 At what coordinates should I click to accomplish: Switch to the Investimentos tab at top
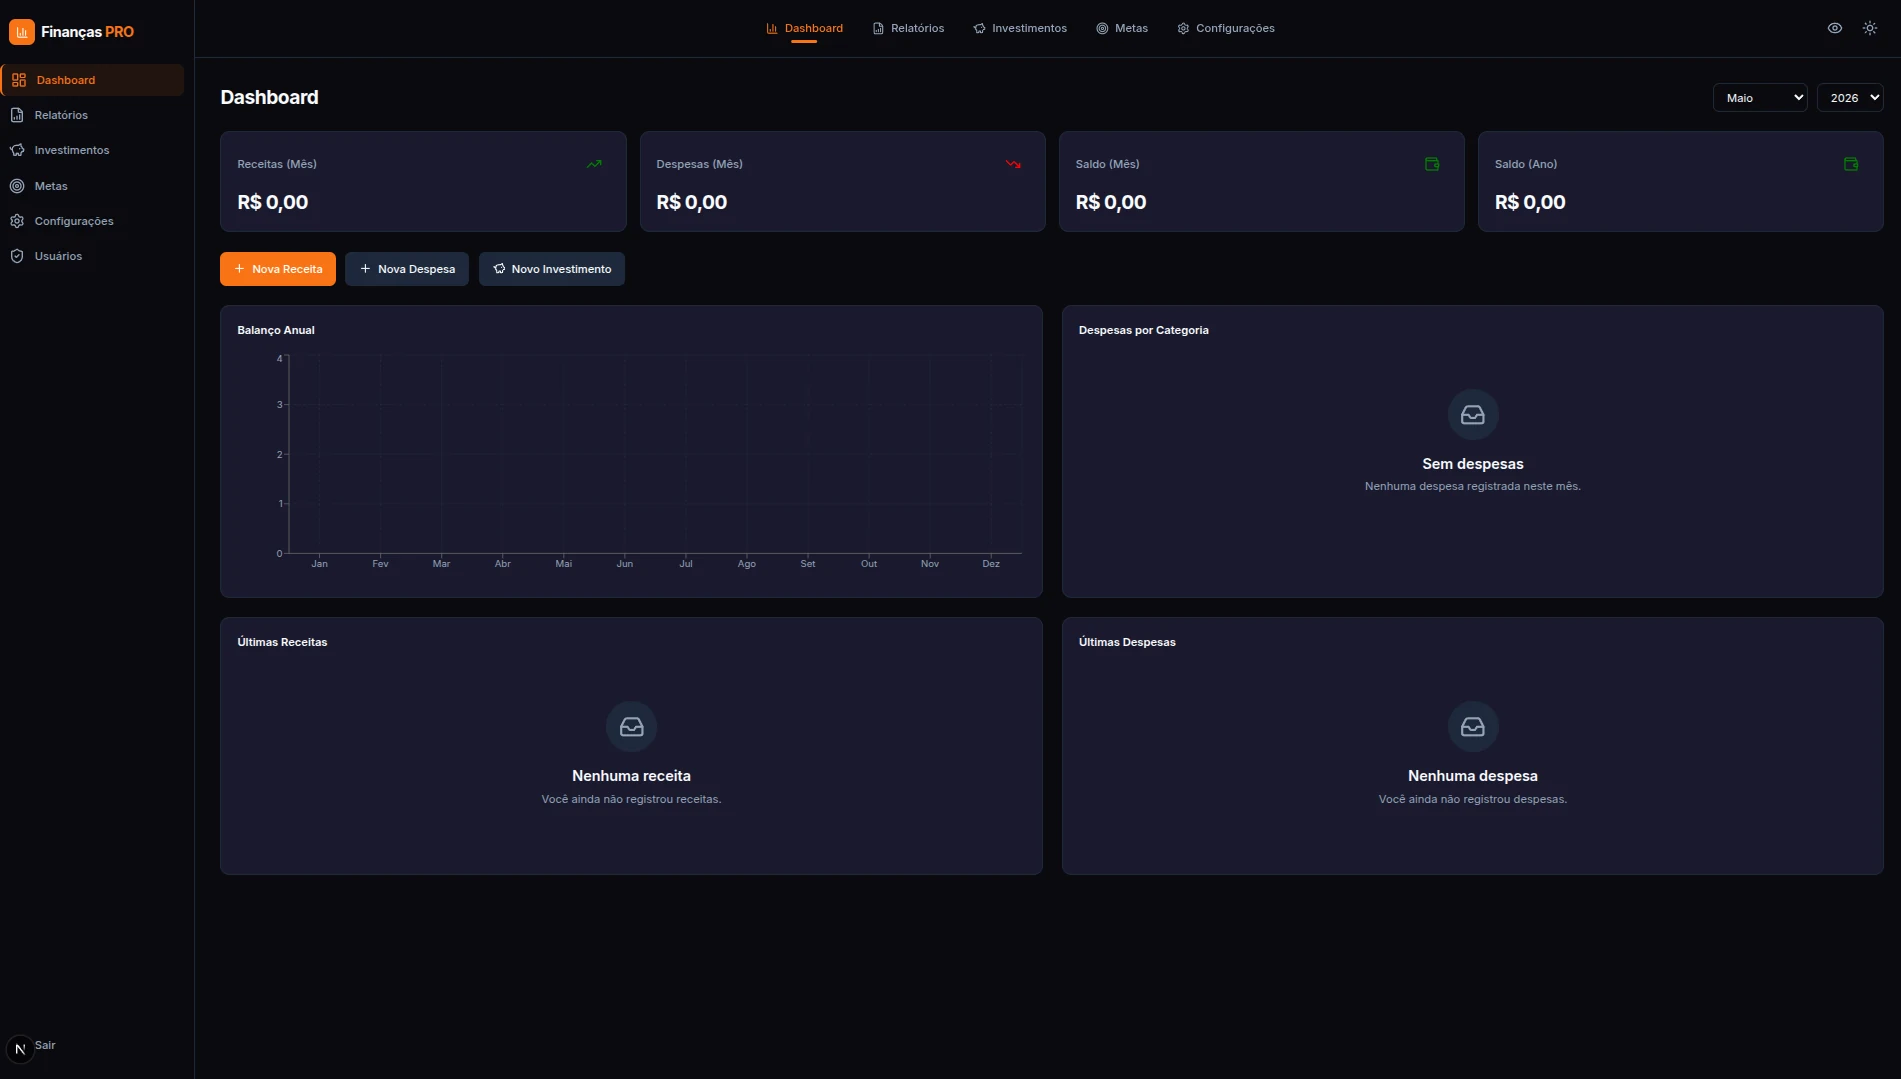point(1020,28)
